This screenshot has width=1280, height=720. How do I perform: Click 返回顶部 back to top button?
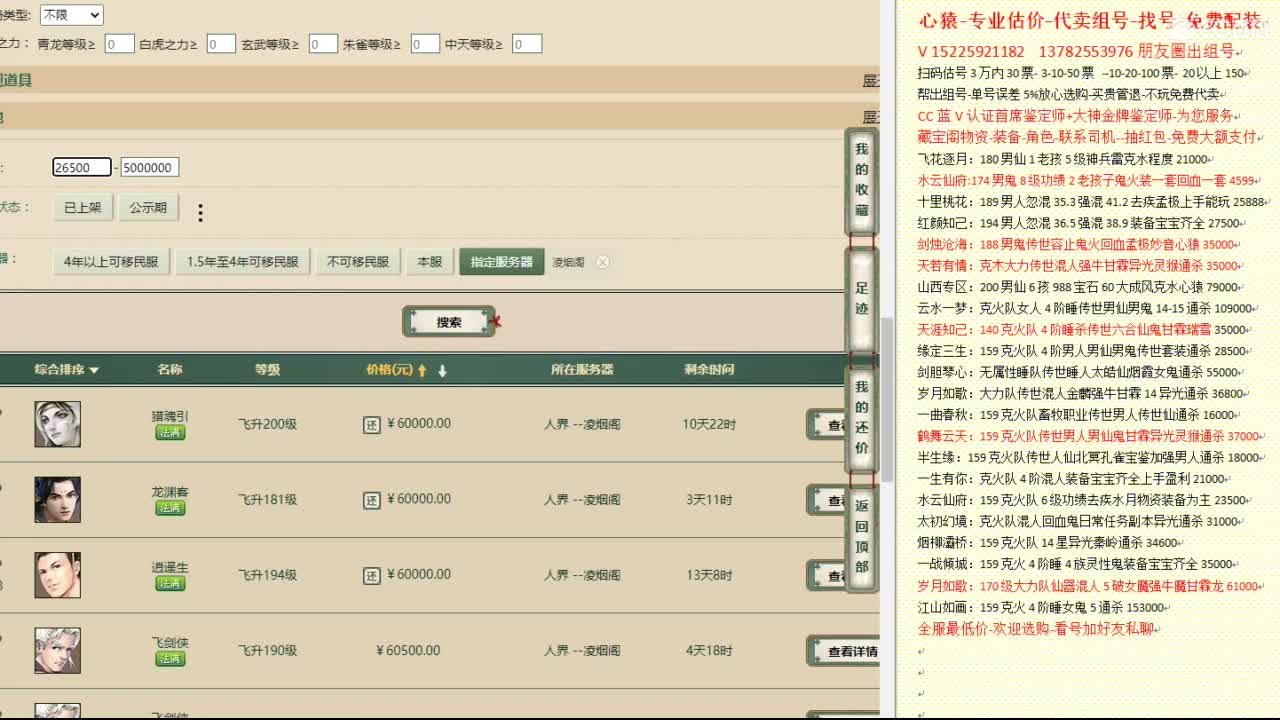point(862,538)
